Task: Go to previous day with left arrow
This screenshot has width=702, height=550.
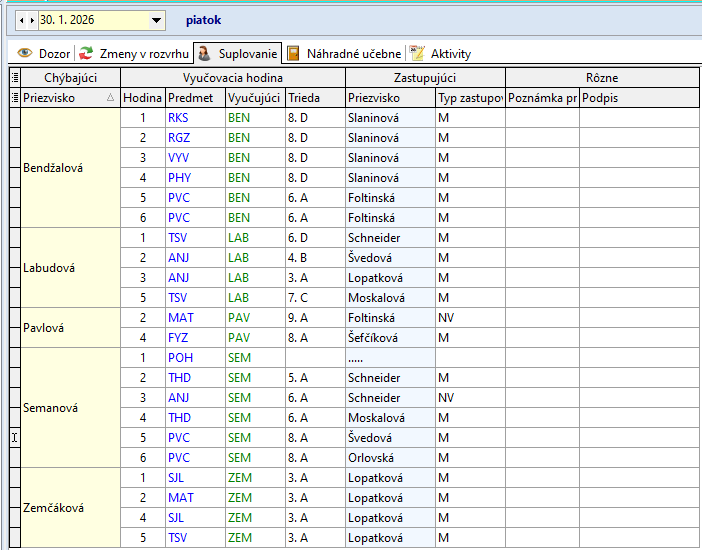Action: click(22, 19)
